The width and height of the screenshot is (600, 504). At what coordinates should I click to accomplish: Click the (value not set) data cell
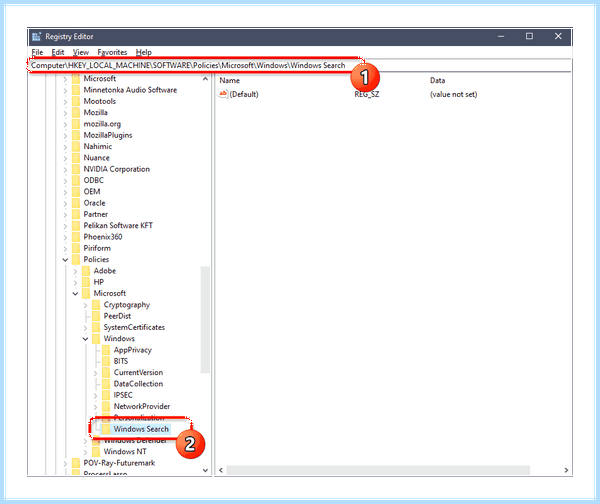(x=453, y=94)
